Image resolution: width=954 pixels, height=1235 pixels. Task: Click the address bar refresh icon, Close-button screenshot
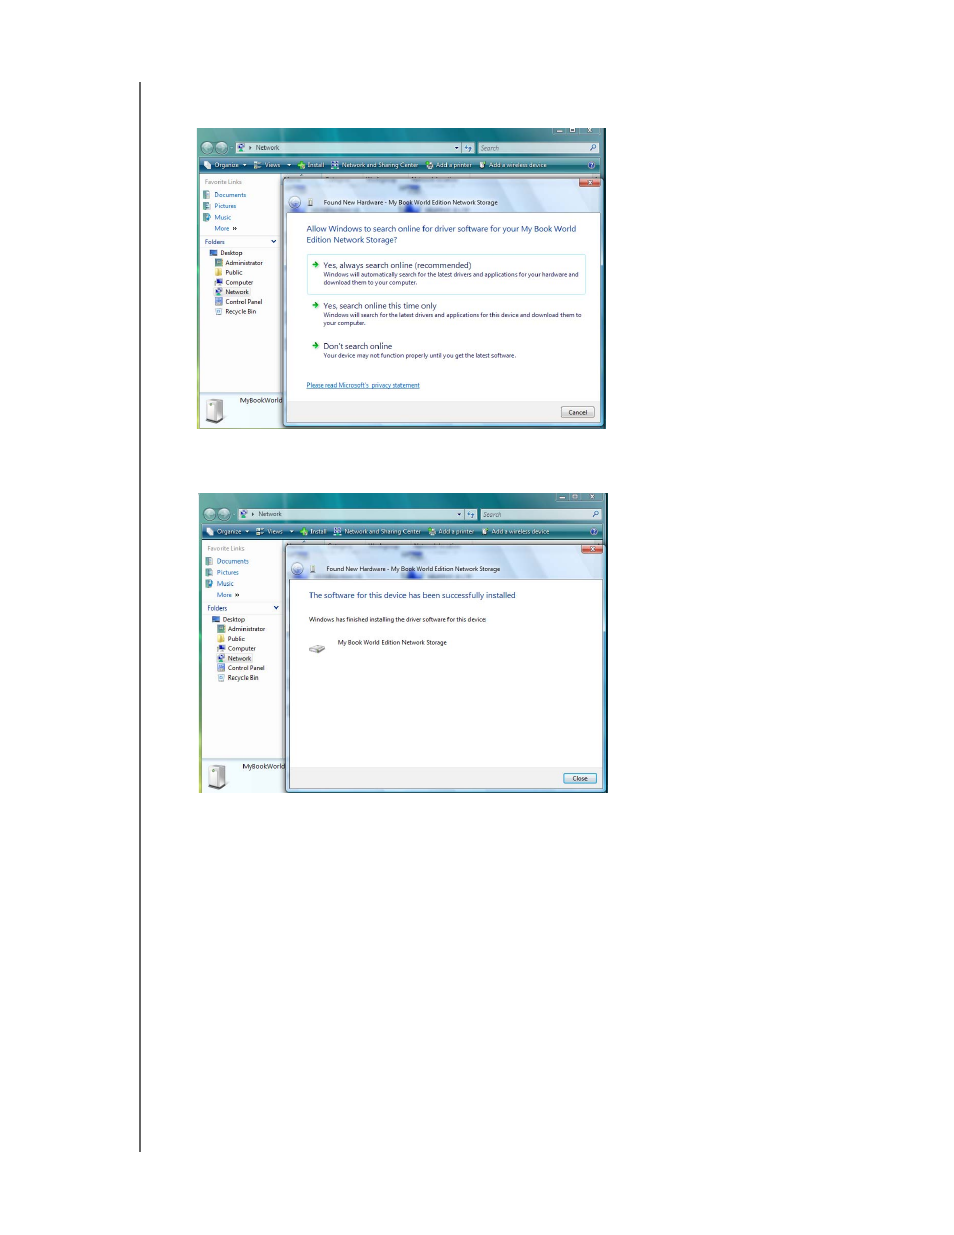(x=470, y=514)
